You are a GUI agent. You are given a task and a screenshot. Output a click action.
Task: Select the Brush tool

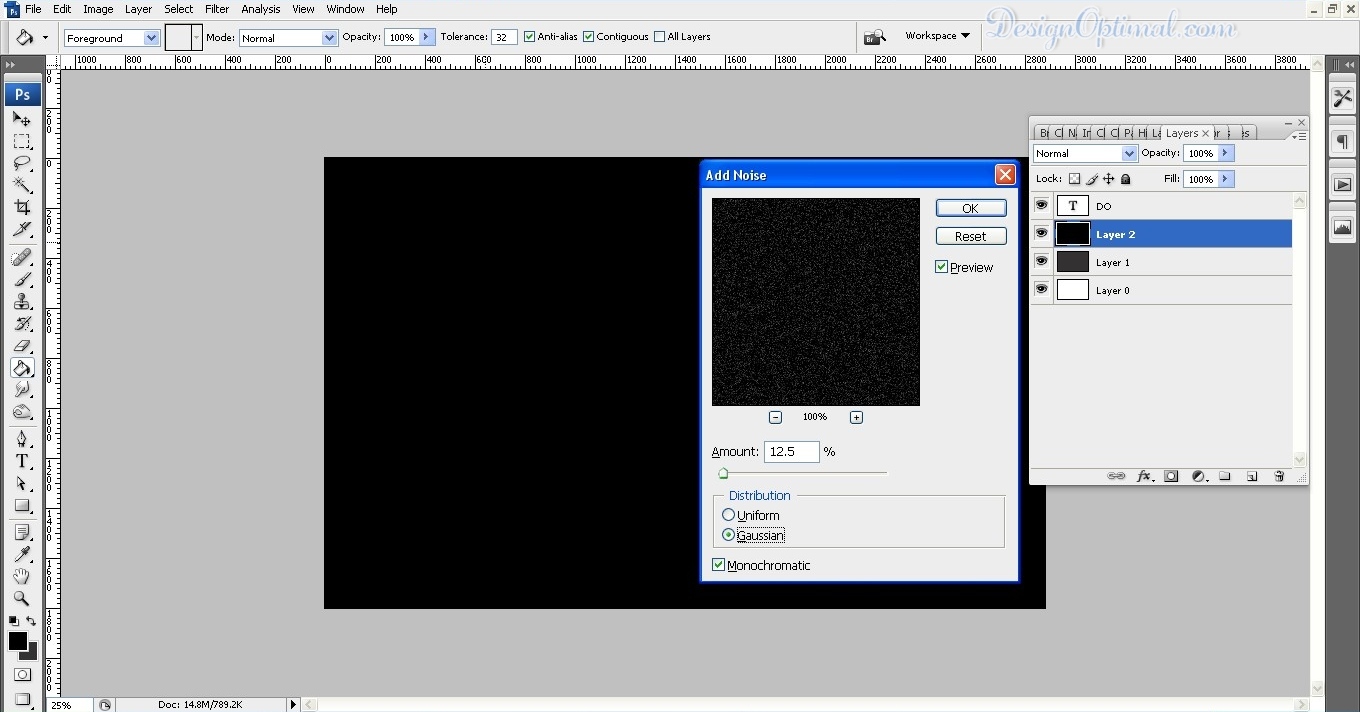click(22, 280)
